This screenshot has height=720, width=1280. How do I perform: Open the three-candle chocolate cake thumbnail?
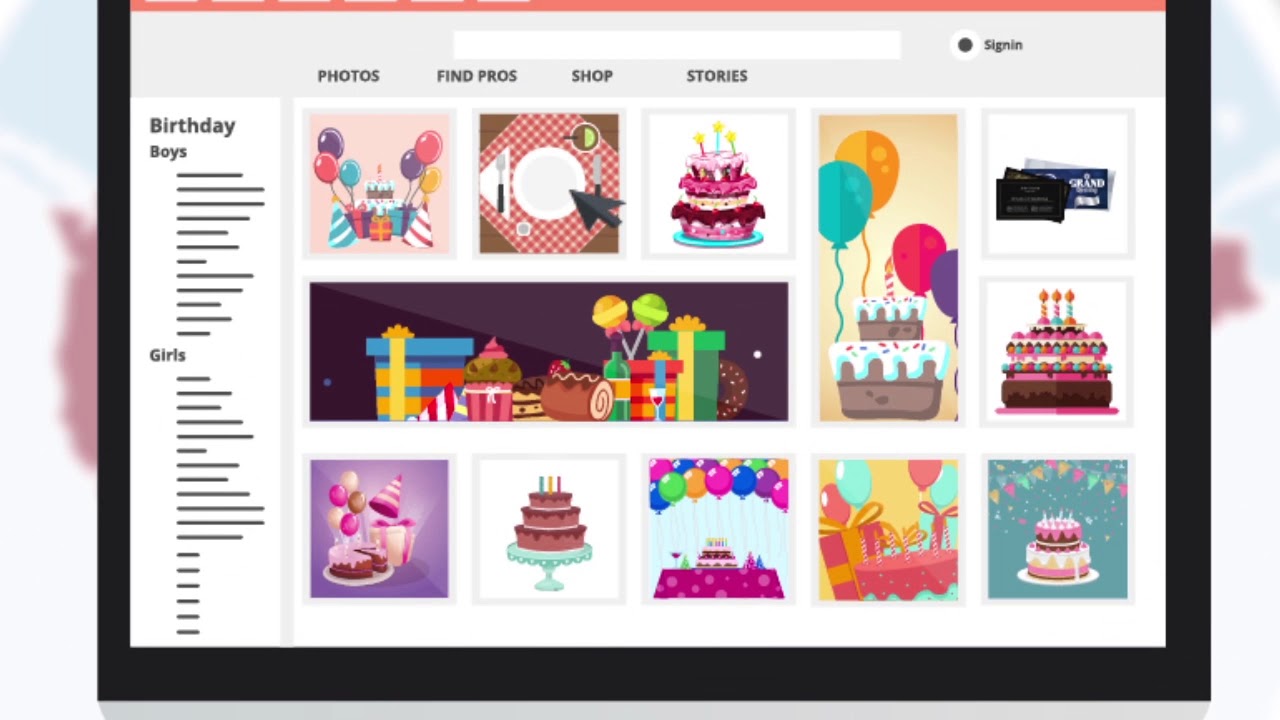(x=1057, y=352)
